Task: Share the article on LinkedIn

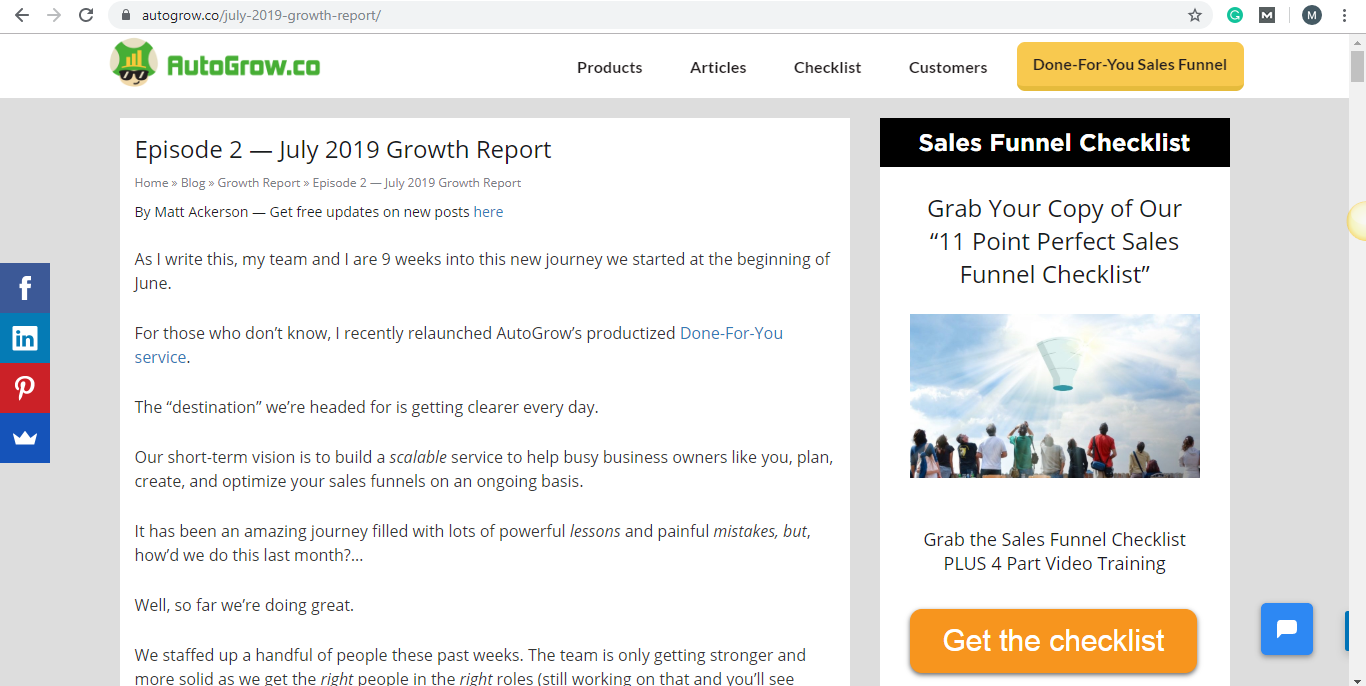Action: 24,338
